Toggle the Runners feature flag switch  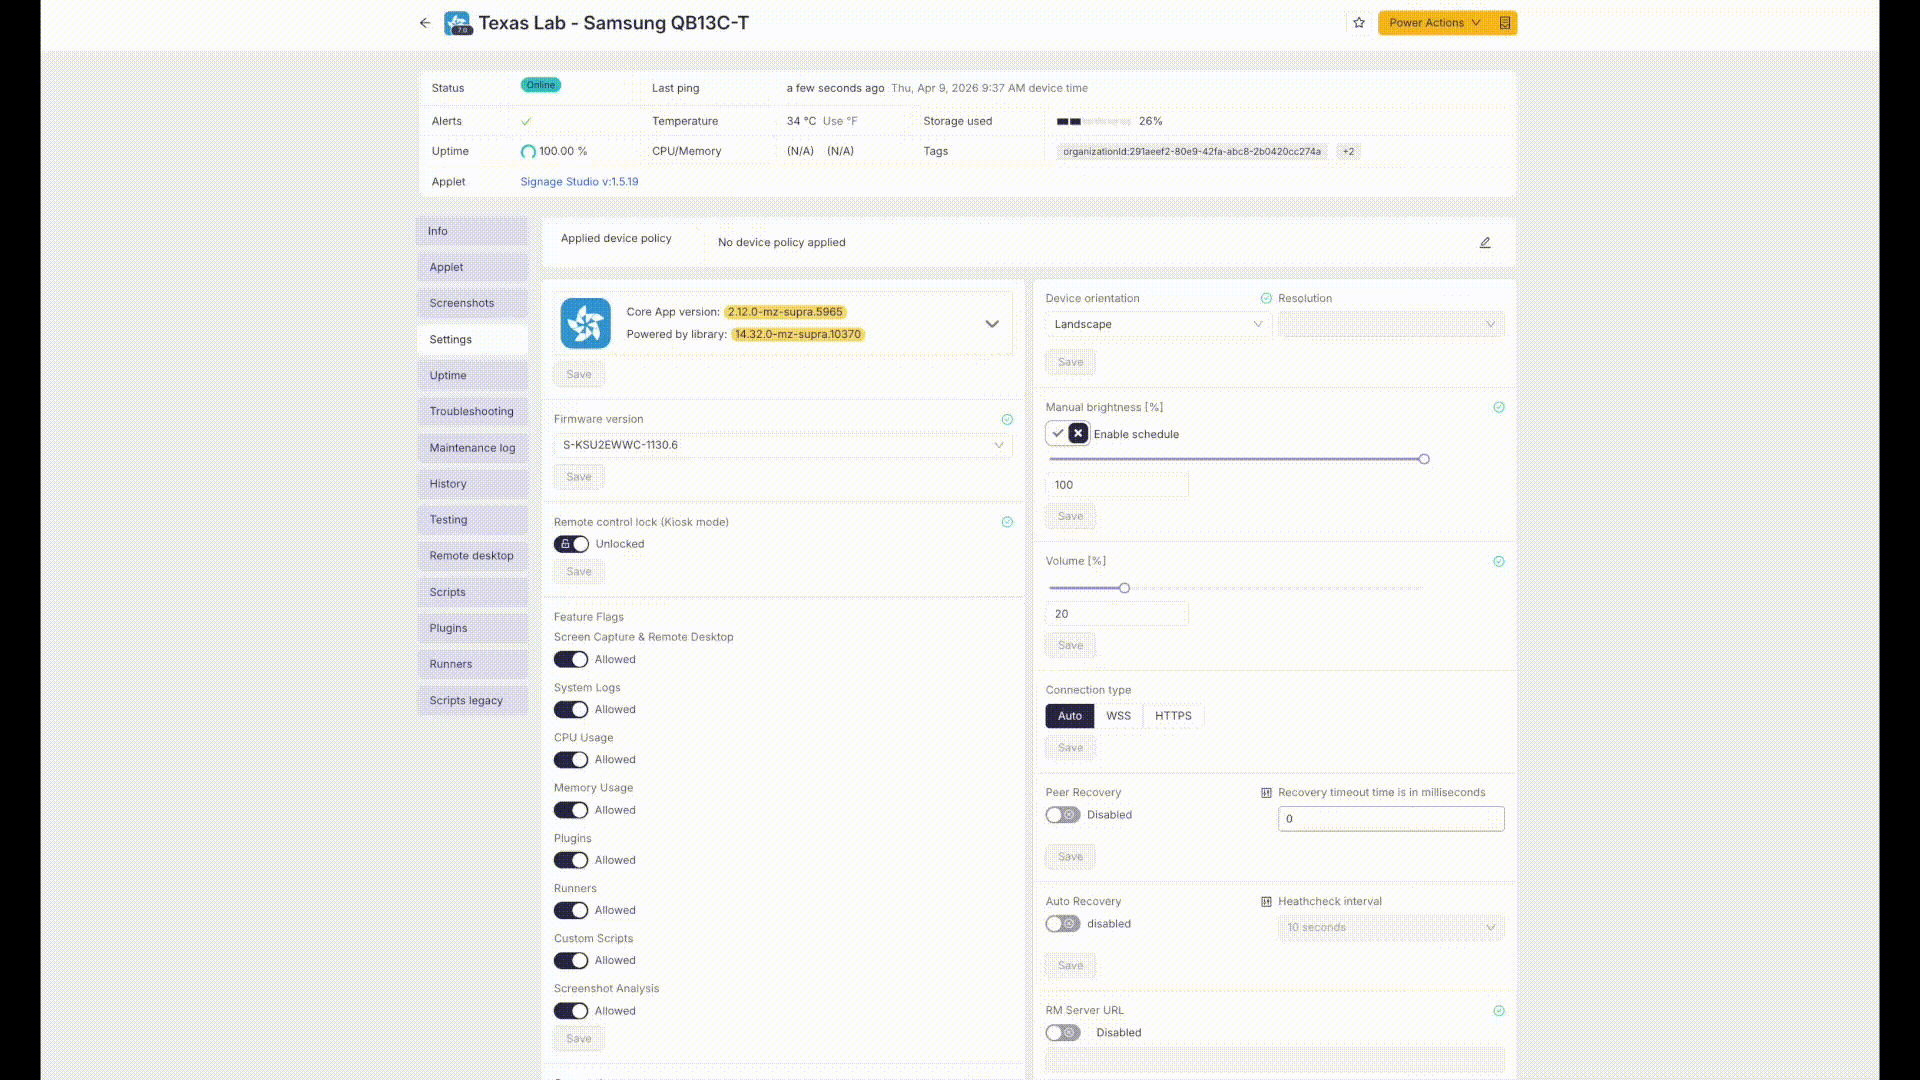pyautogui.click(x=571, y=910)
